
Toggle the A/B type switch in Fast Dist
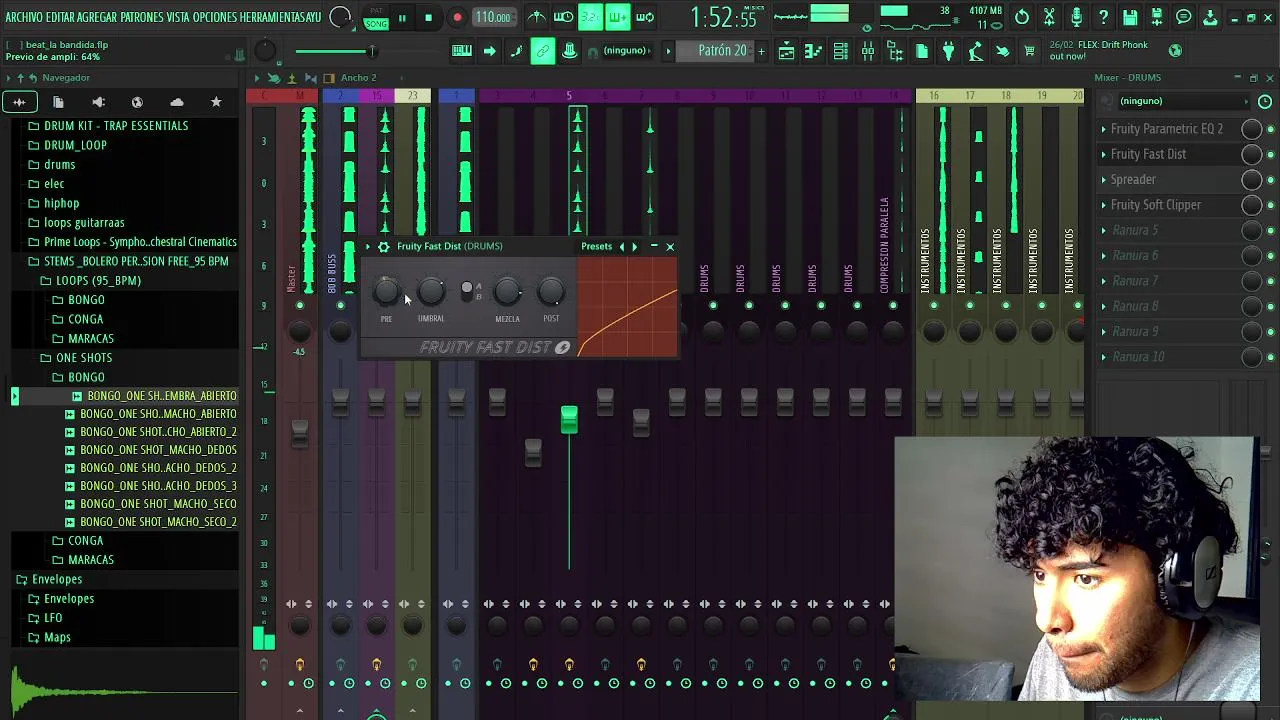pos(467,289)
